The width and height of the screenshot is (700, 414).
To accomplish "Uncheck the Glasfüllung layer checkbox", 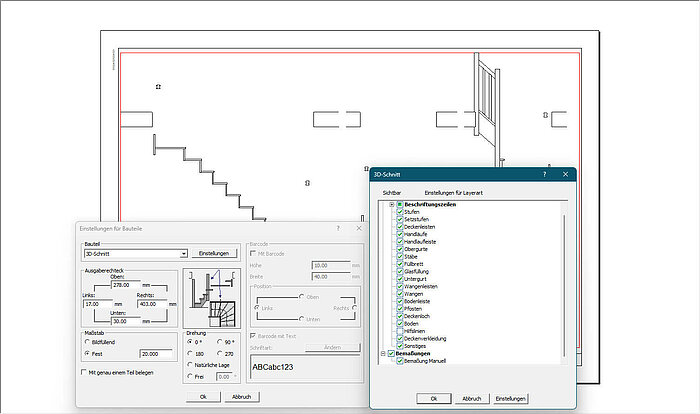I will click(x=400, y=271).
